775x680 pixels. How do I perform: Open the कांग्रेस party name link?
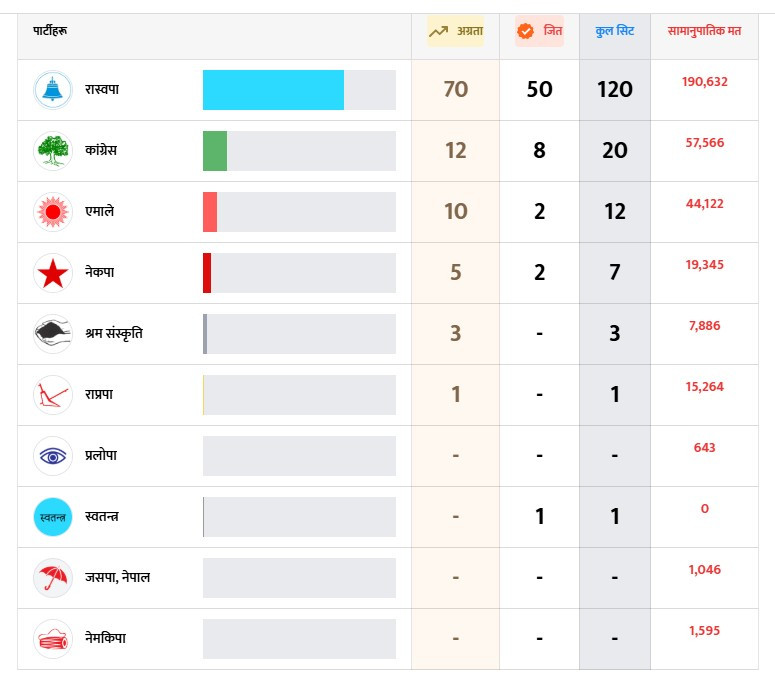click(104, 151)
